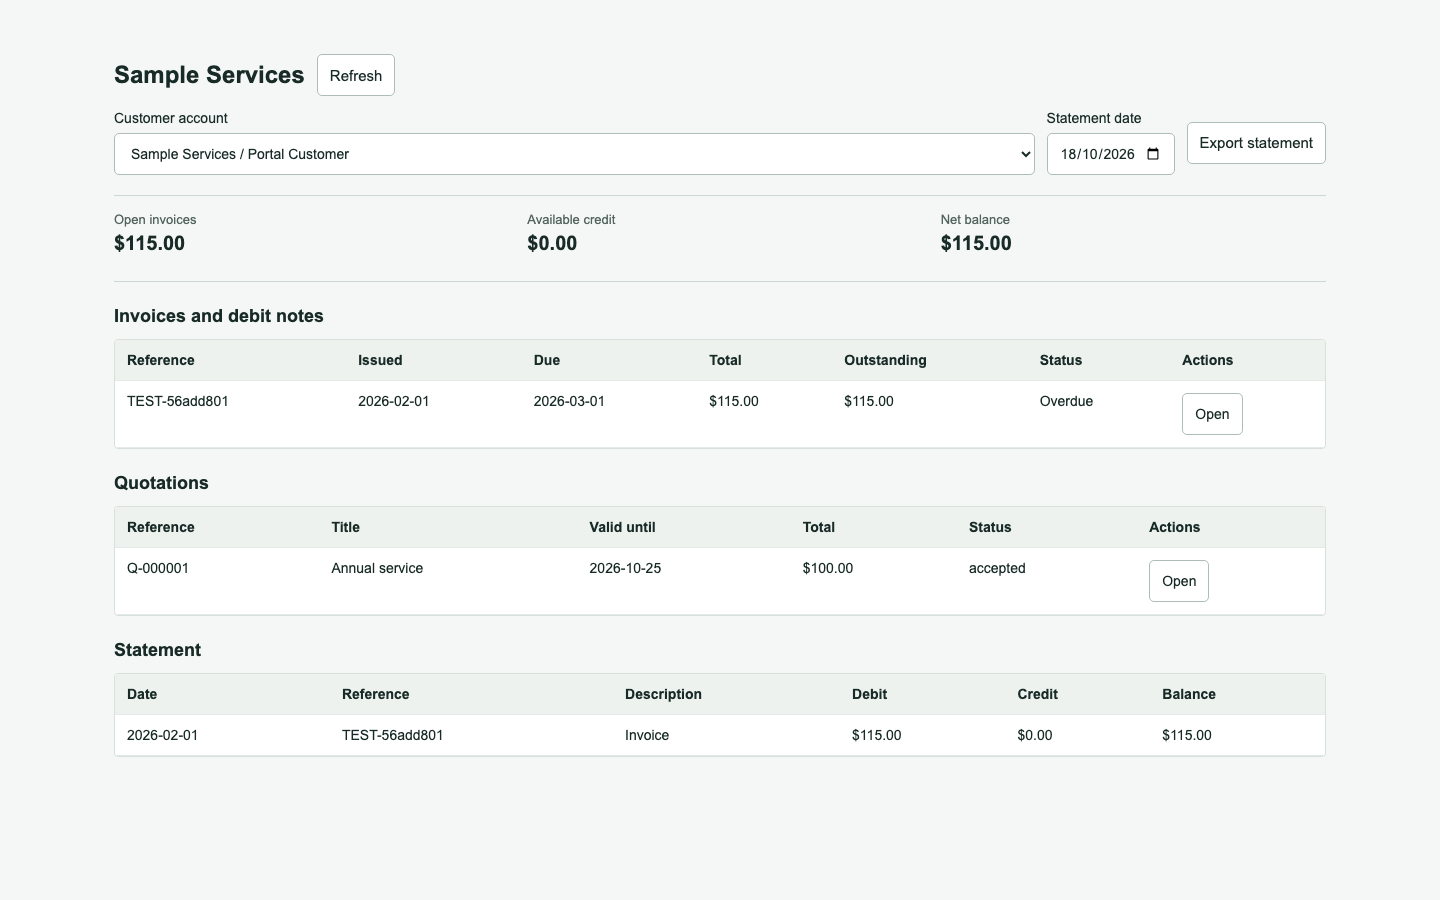Expand the Customer account dropdown
1440x900 pixels.
click(x=574, y=154)
